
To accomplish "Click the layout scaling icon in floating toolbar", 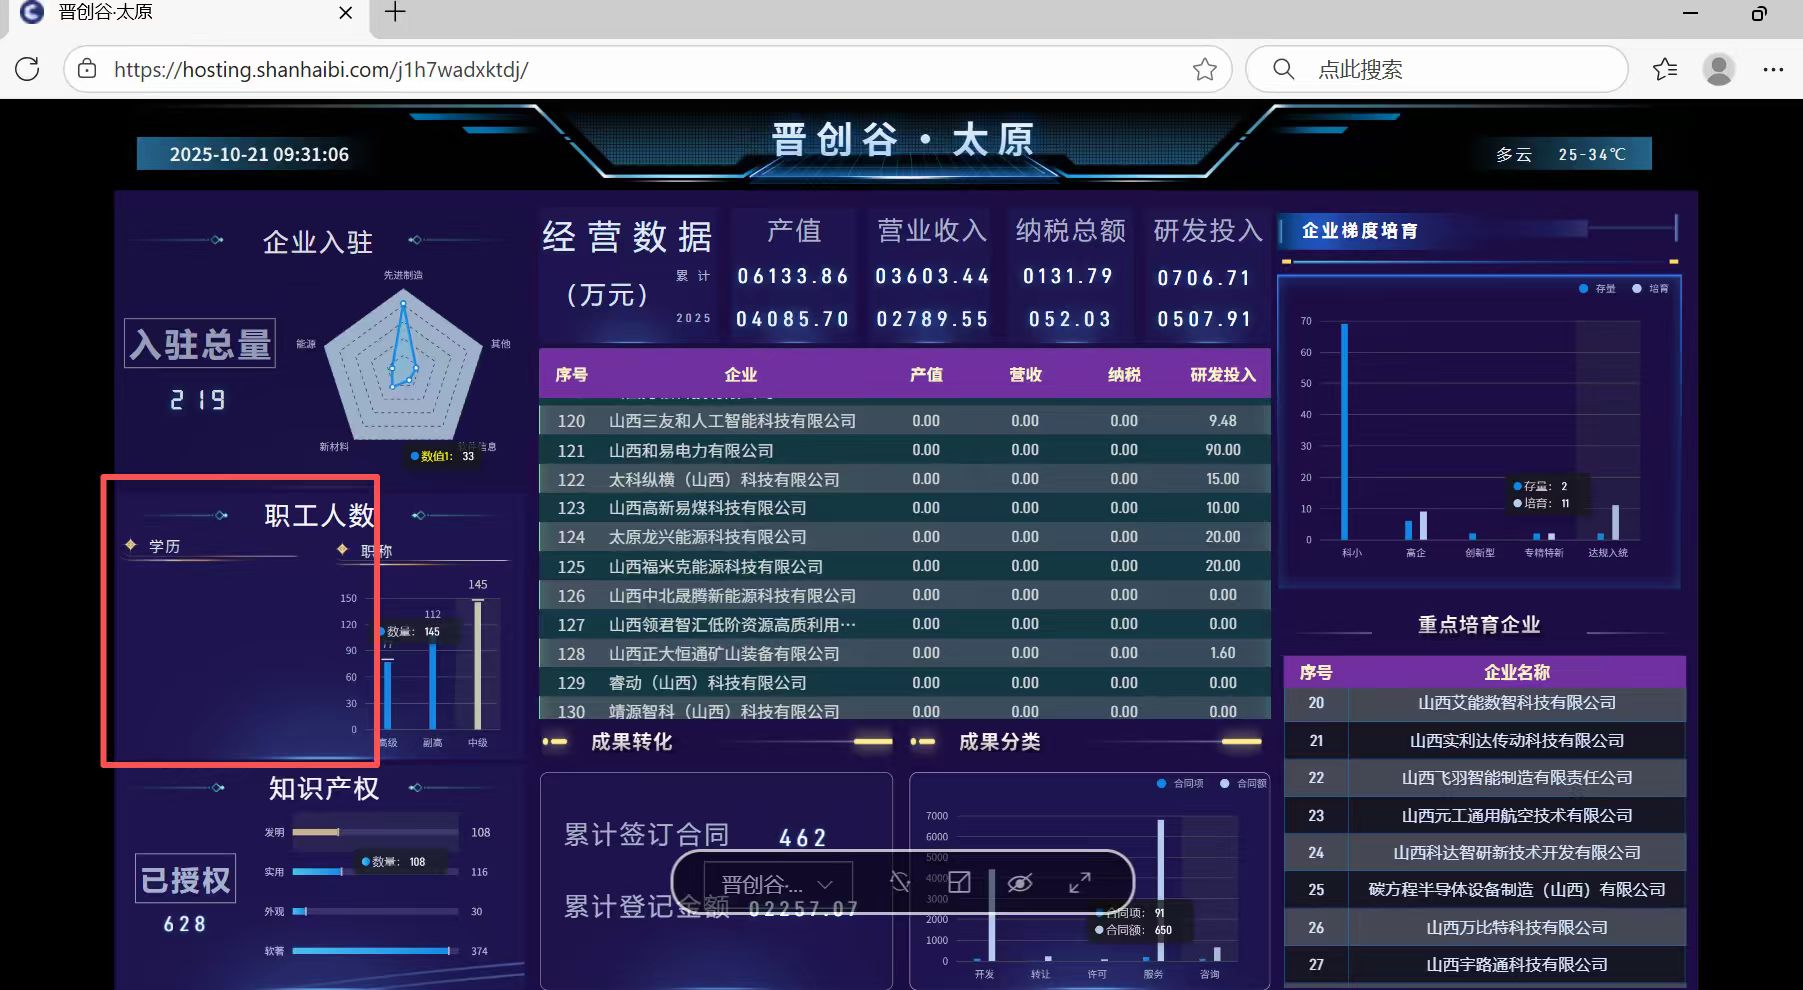I will coord(959,882).
